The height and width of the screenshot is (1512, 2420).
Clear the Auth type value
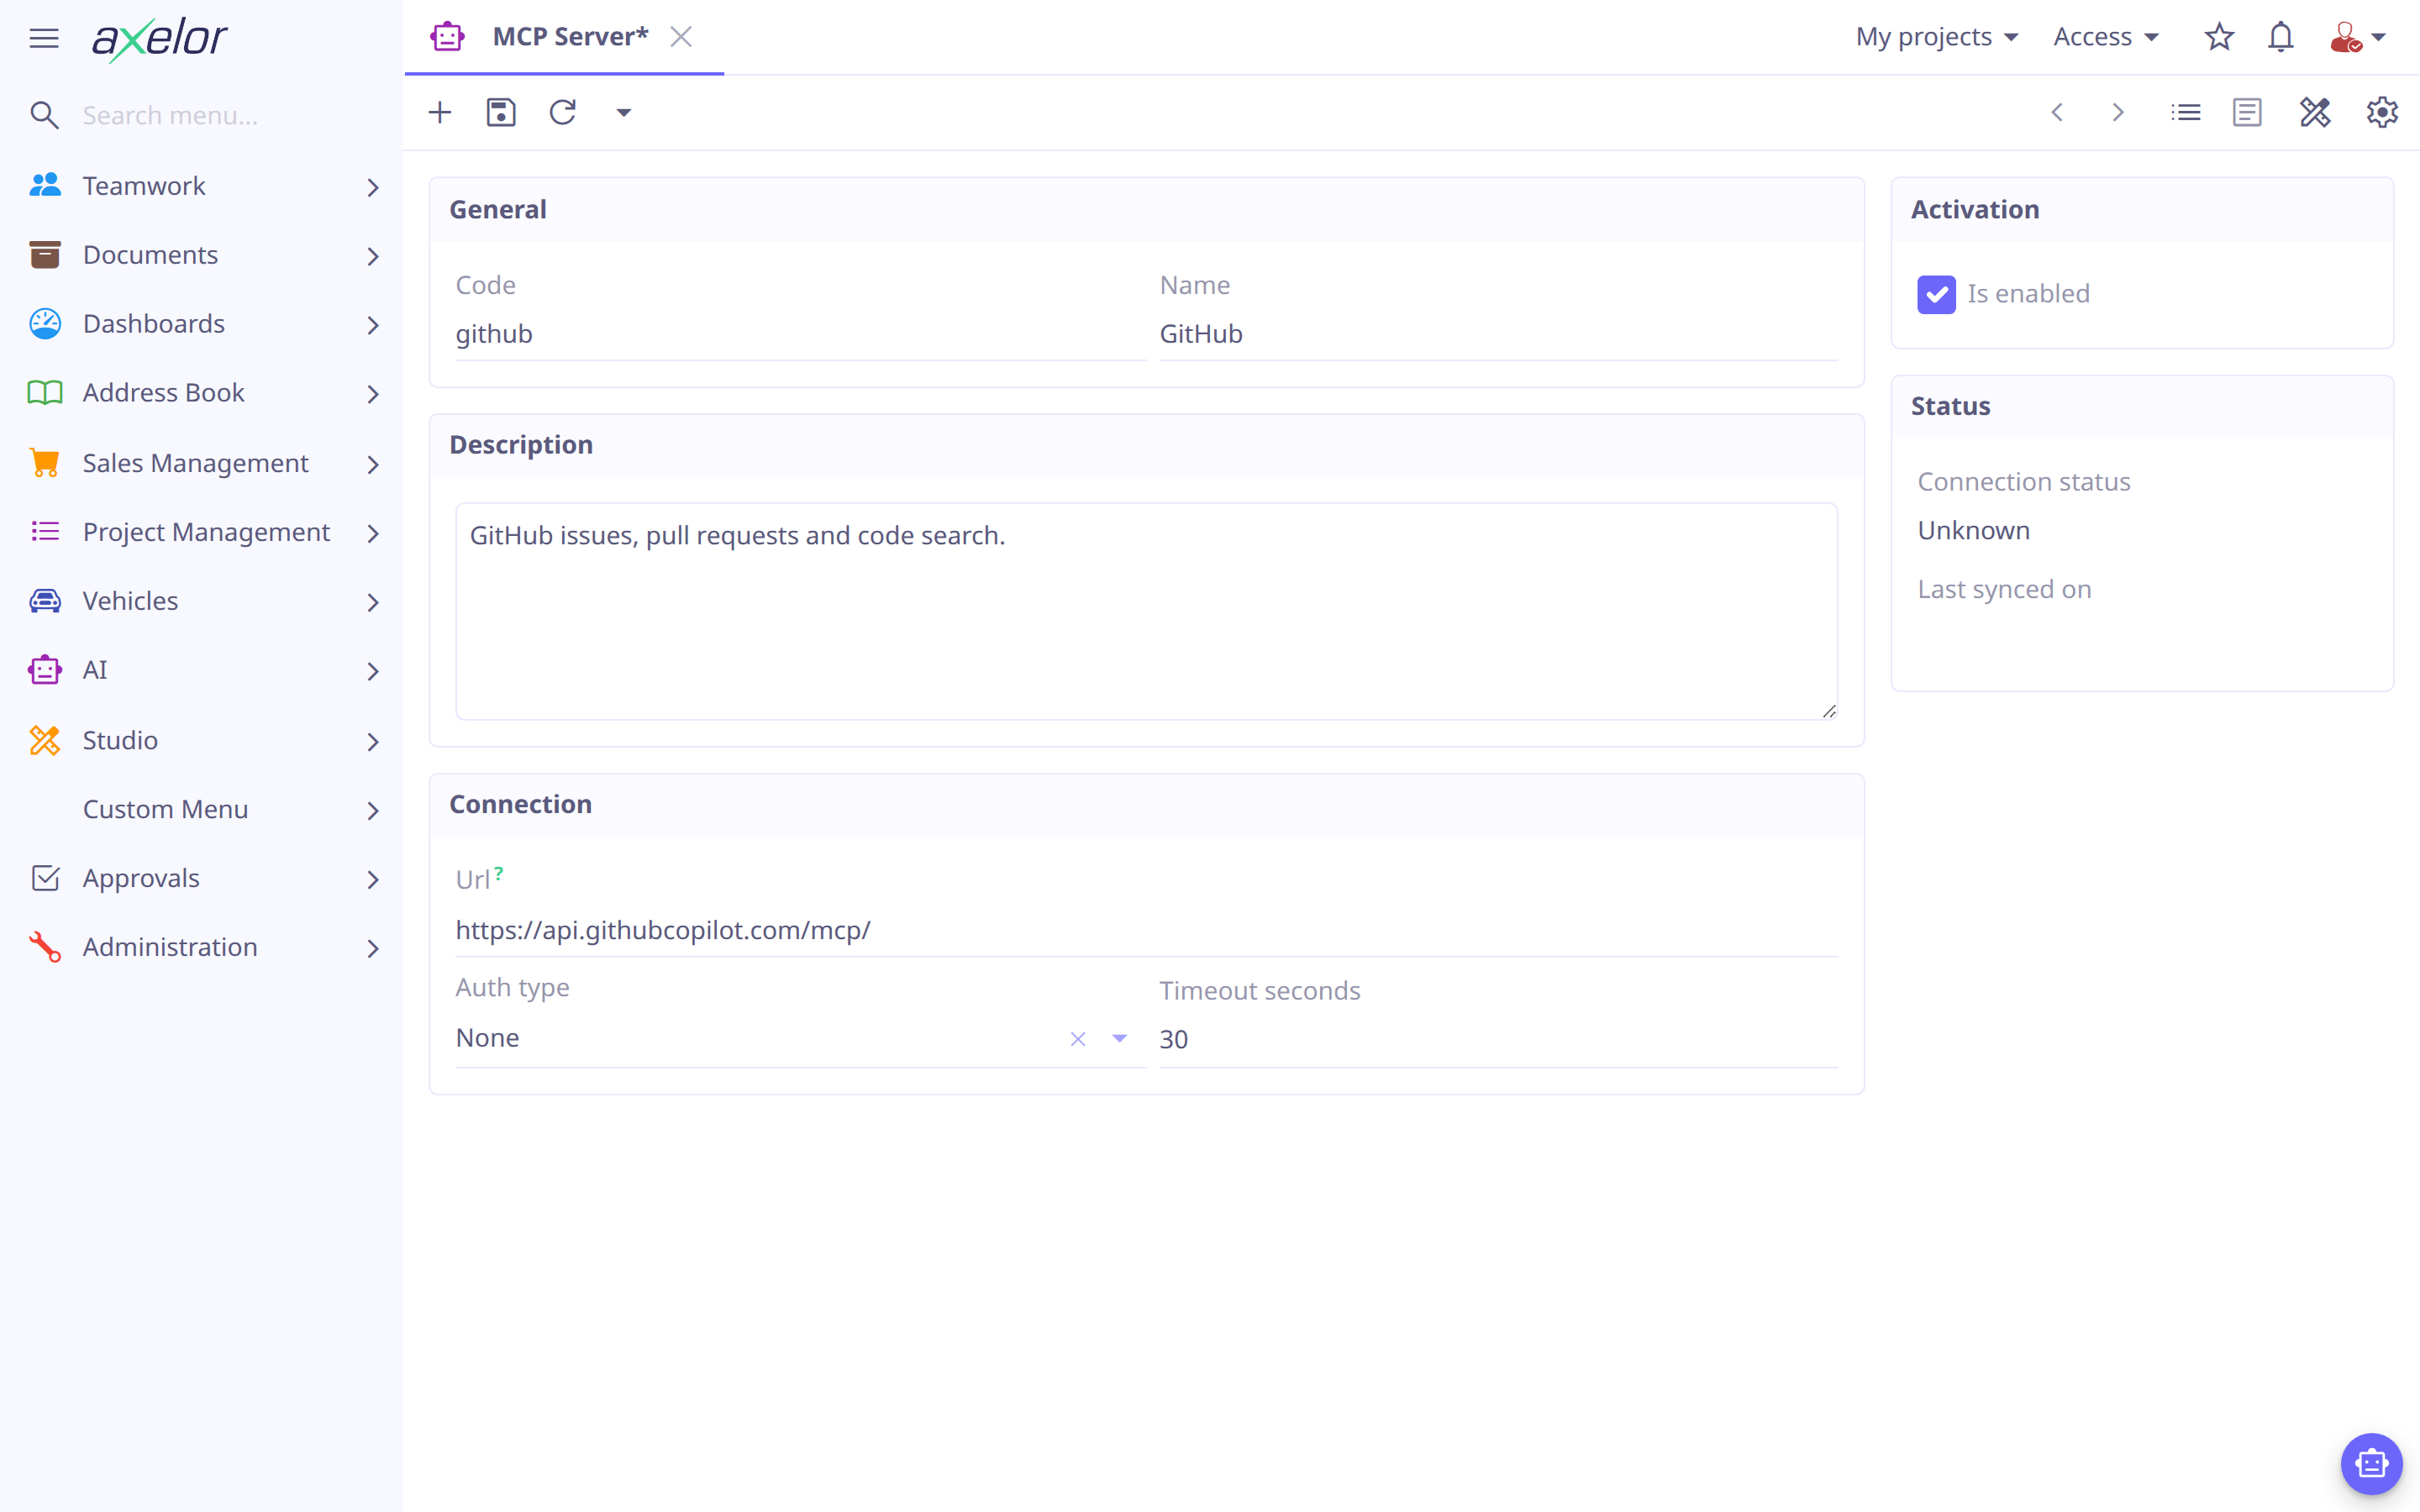click(1078, 1039)
